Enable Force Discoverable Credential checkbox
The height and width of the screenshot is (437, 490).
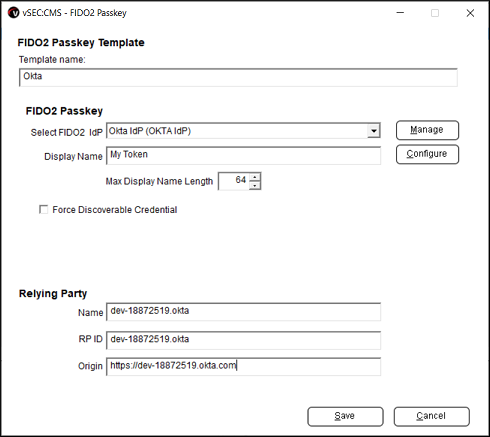43,209
